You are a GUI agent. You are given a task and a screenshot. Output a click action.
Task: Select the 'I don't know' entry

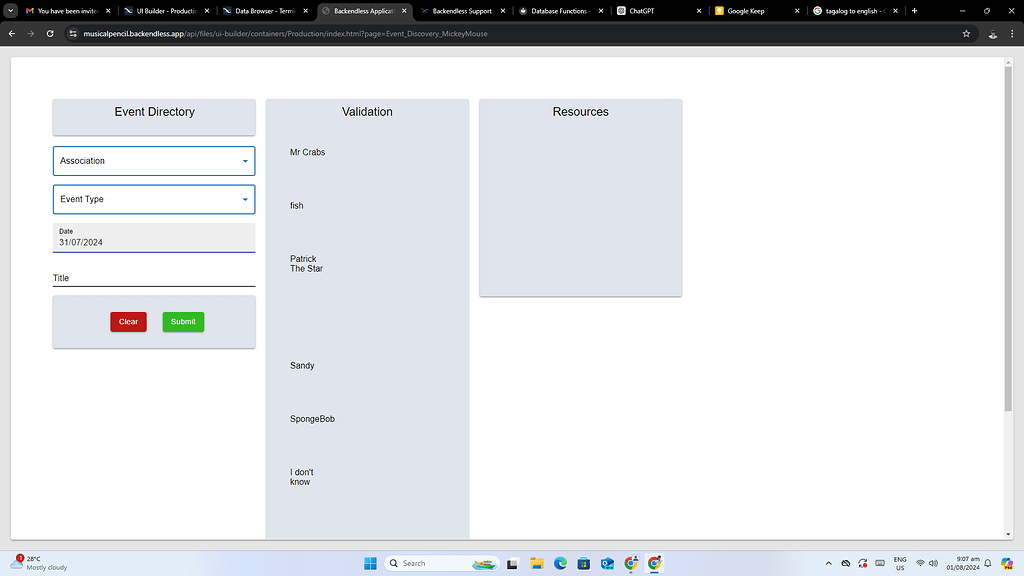click(x=302, y=477)
